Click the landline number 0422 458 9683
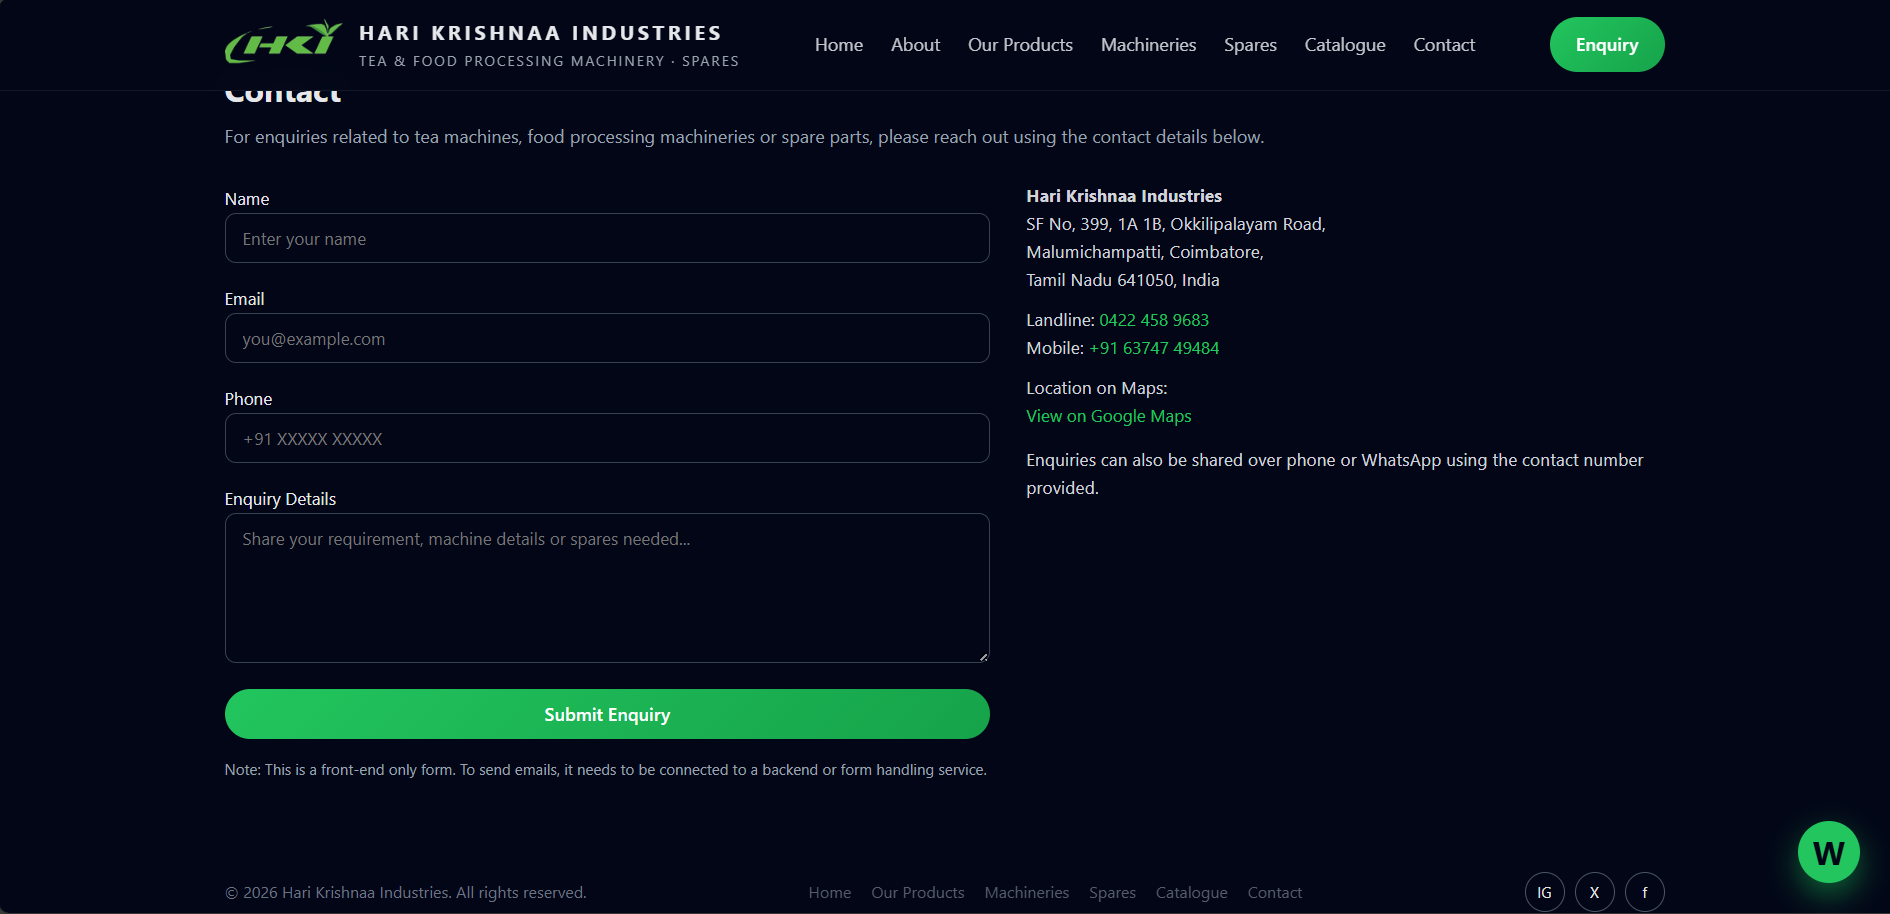 [1153, 320]
